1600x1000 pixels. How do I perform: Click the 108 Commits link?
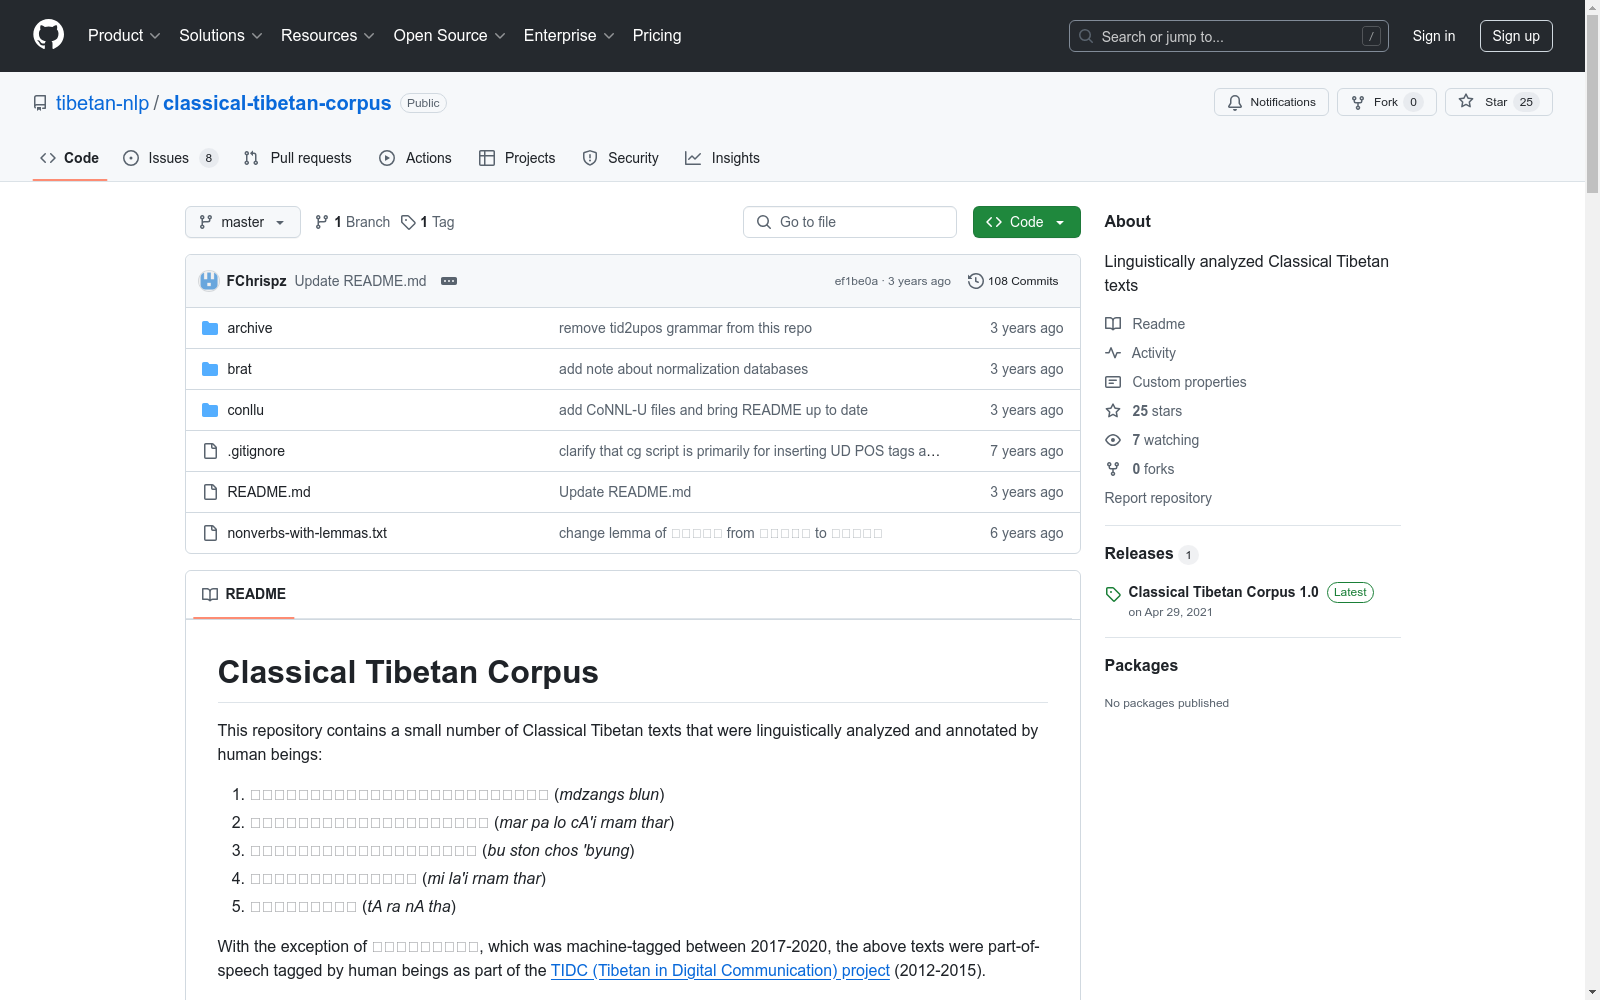[1013, 281]
